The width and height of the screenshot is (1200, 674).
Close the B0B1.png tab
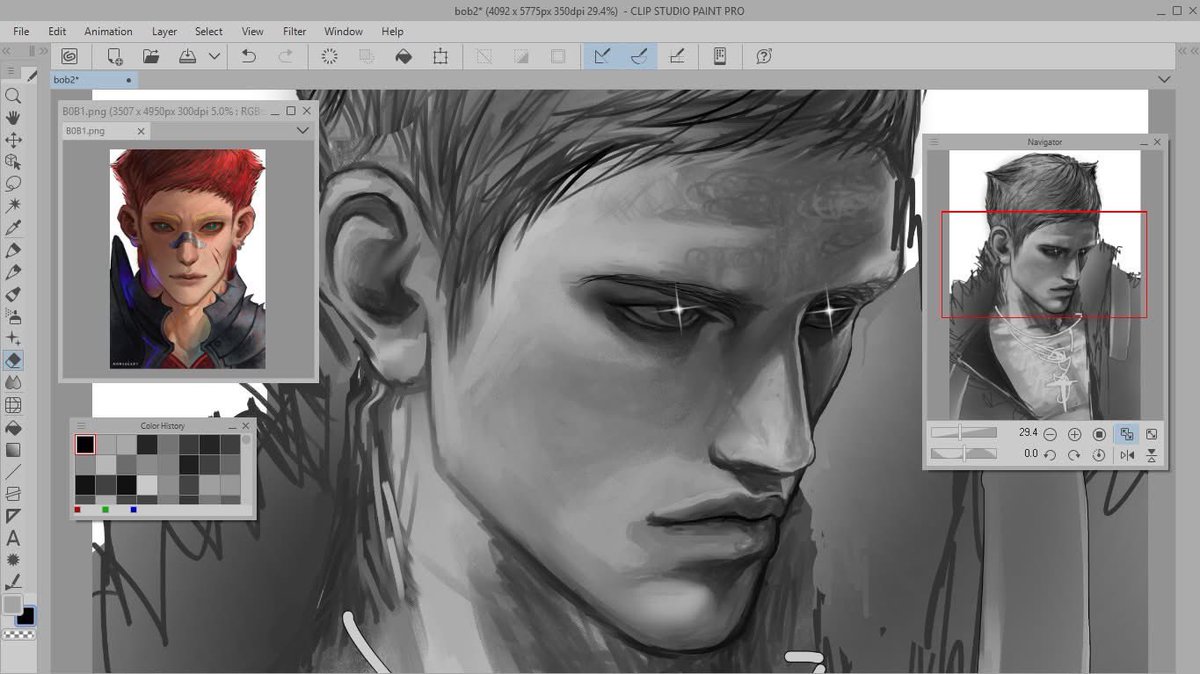(141, 131)
